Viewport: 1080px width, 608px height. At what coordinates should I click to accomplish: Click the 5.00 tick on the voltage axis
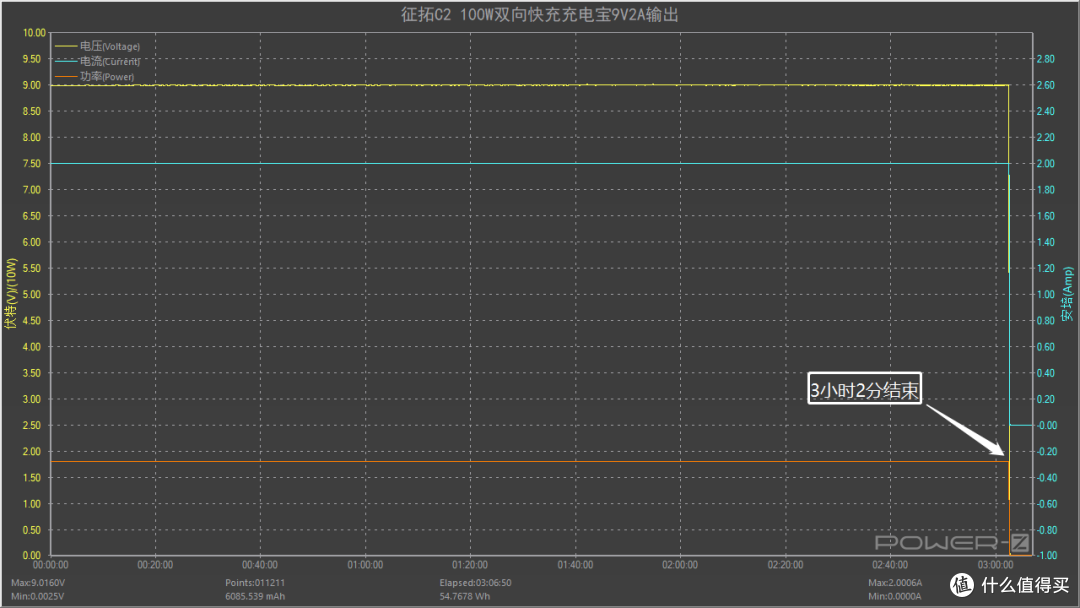tap(32, 295)
